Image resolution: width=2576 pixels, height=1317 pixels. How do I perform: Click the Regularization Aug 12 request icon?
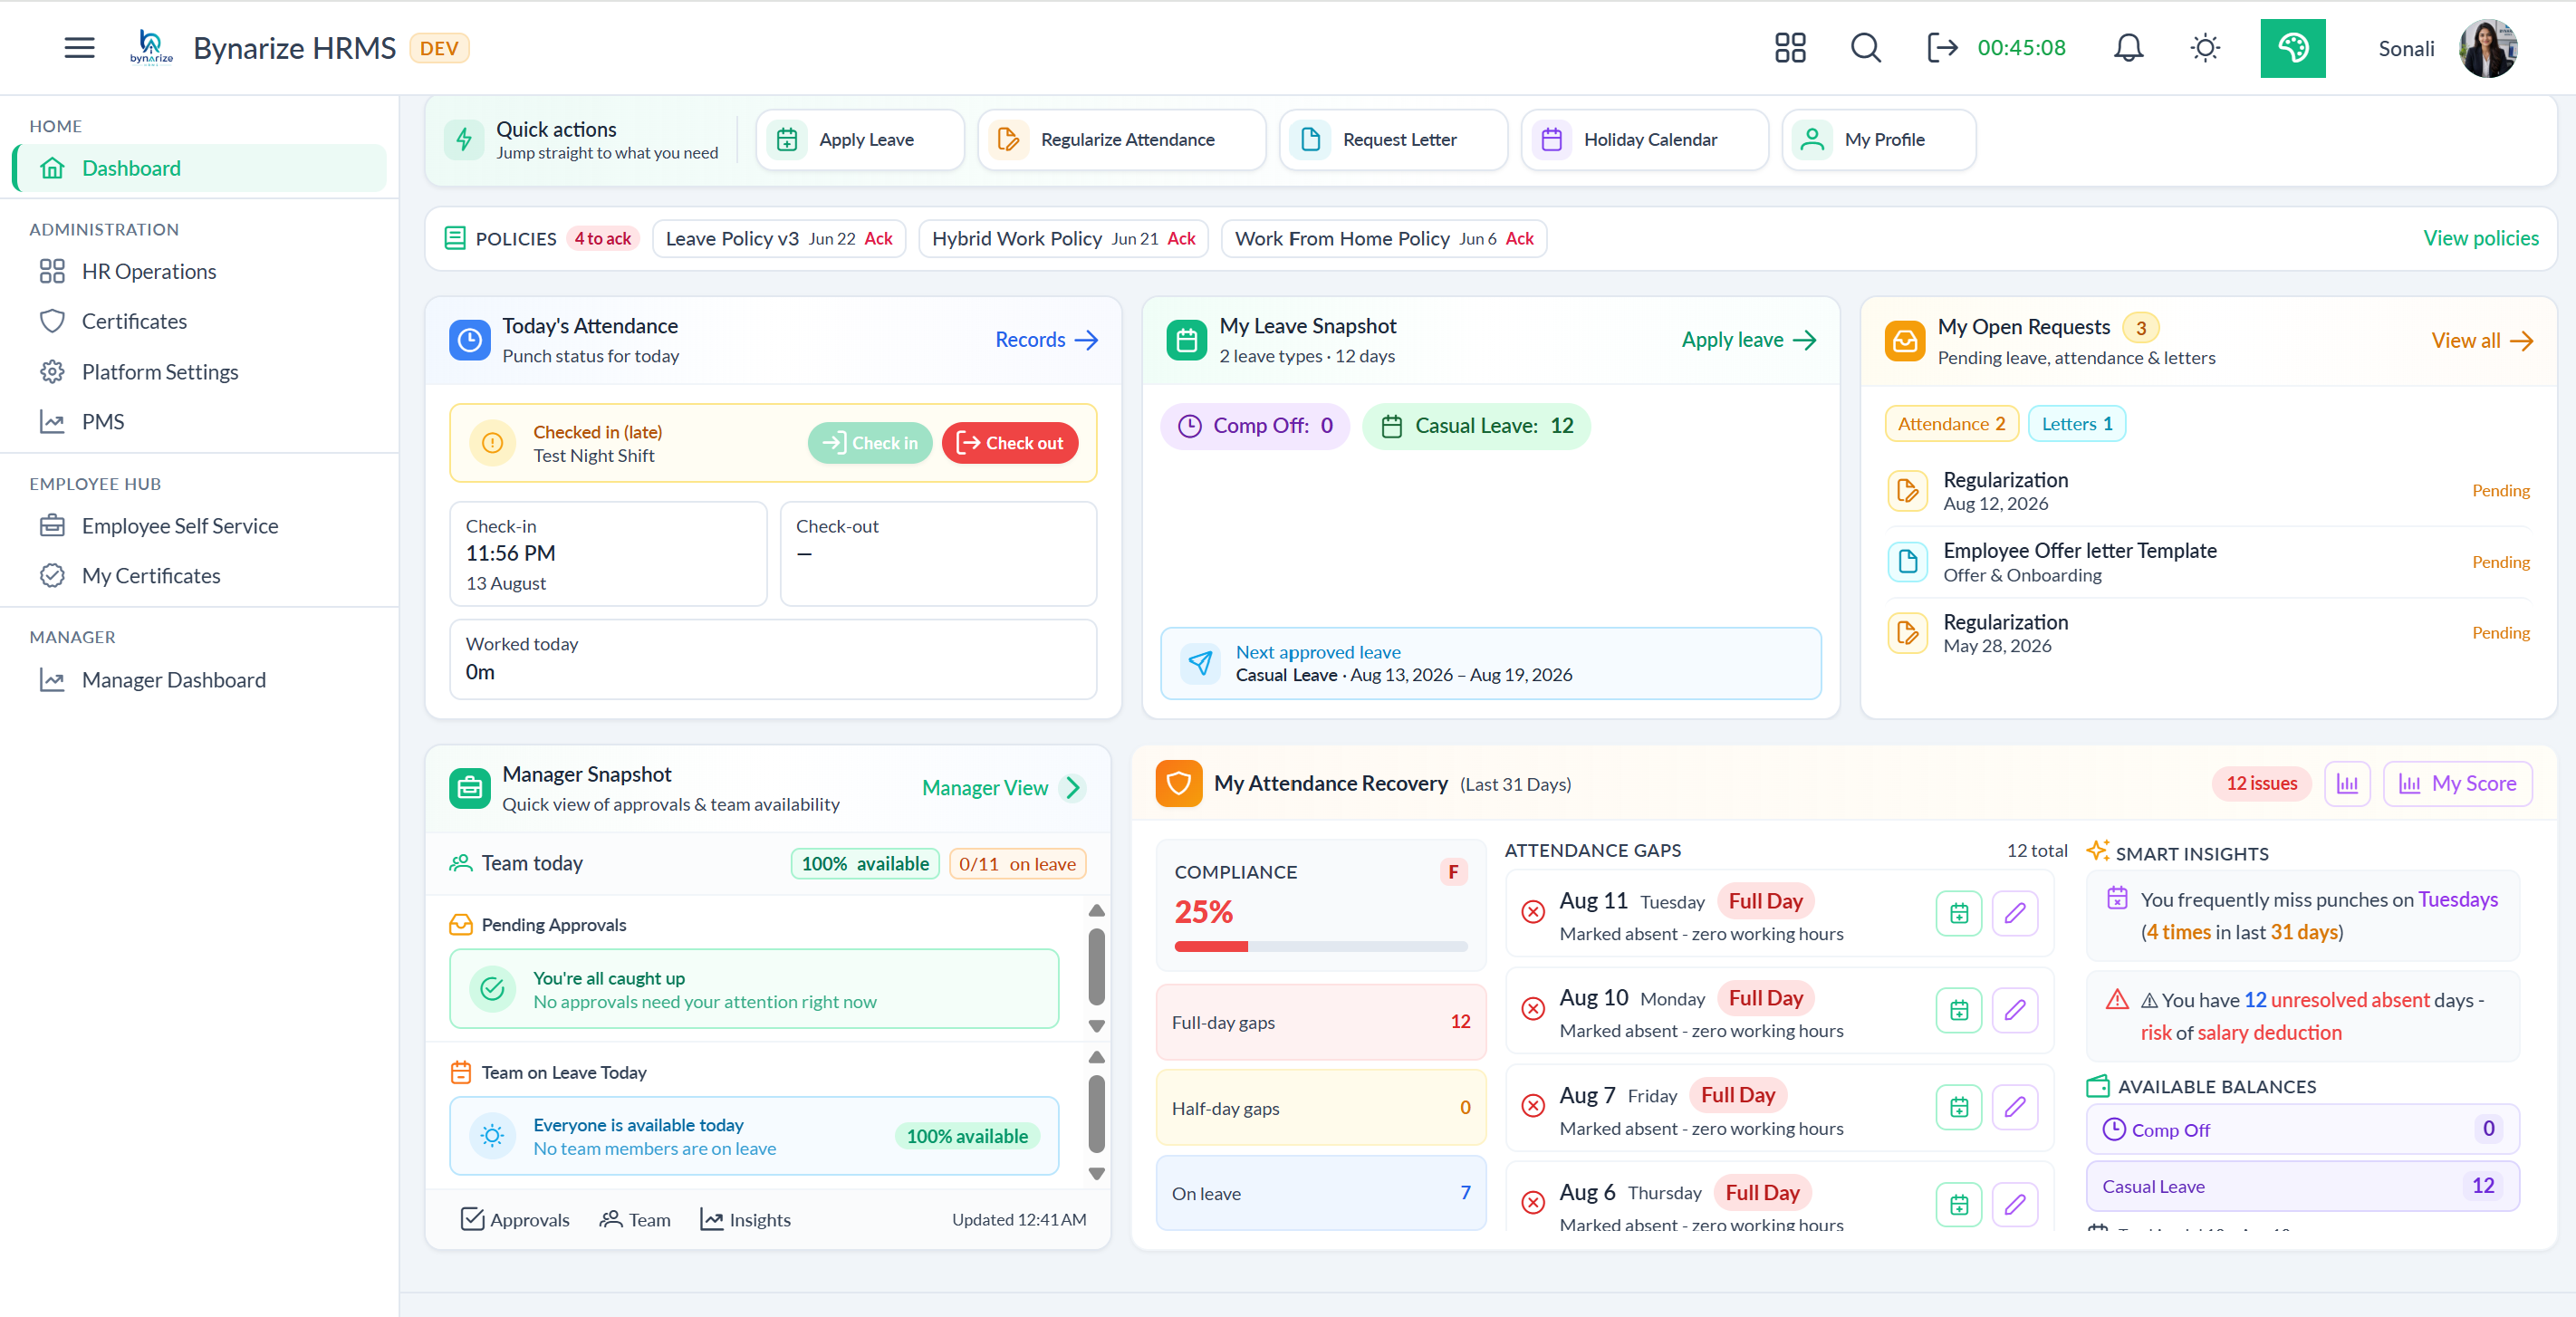pos(1907,490)
